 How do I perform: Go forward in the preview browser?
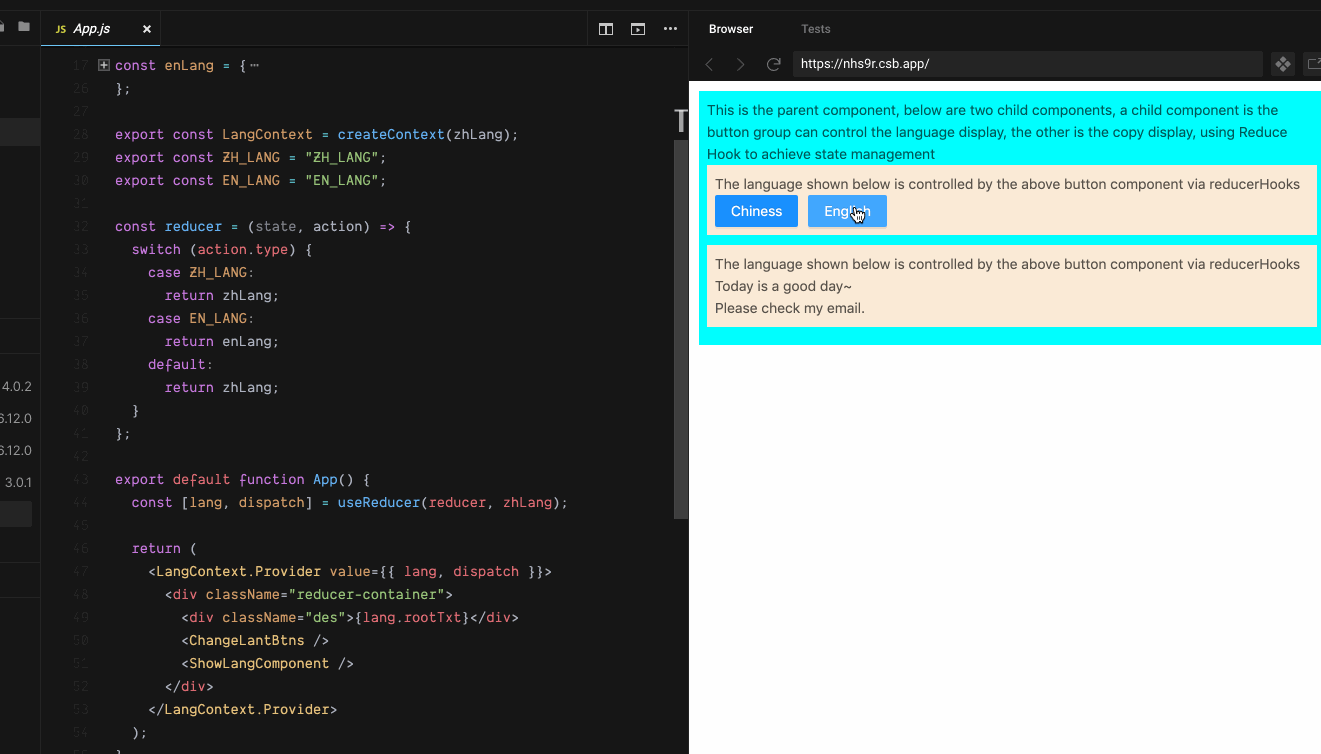pyautogui.click(x=741, y=64)
